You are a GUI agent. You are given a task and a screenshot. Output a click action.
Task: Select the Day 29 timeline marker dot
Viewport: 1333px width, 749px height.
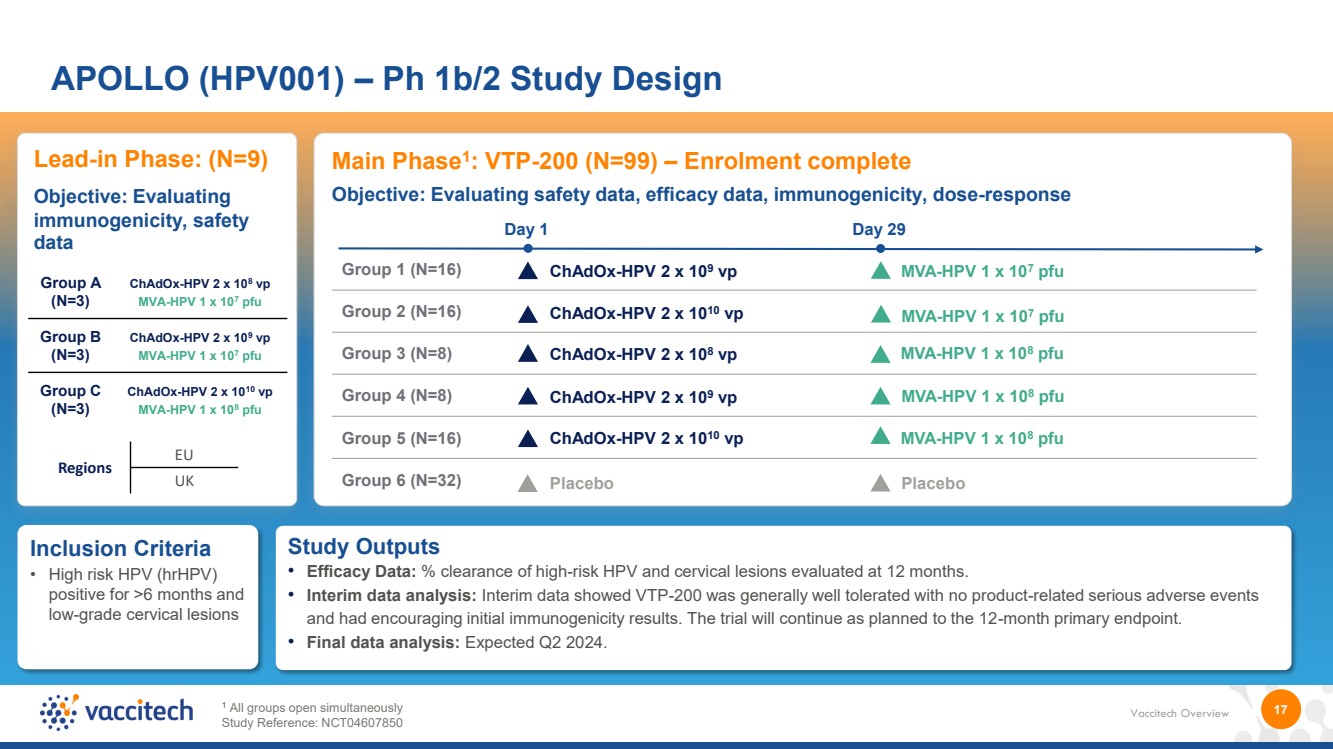[x=880, y=248]
